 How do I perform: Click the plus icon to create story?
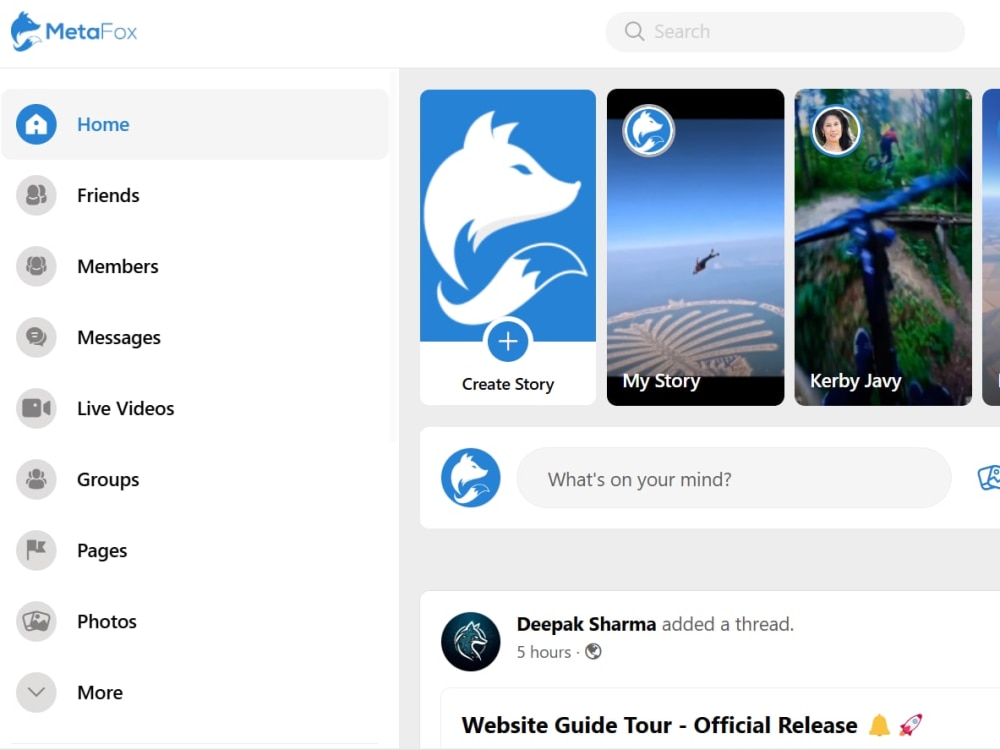(x=508, y=341)
